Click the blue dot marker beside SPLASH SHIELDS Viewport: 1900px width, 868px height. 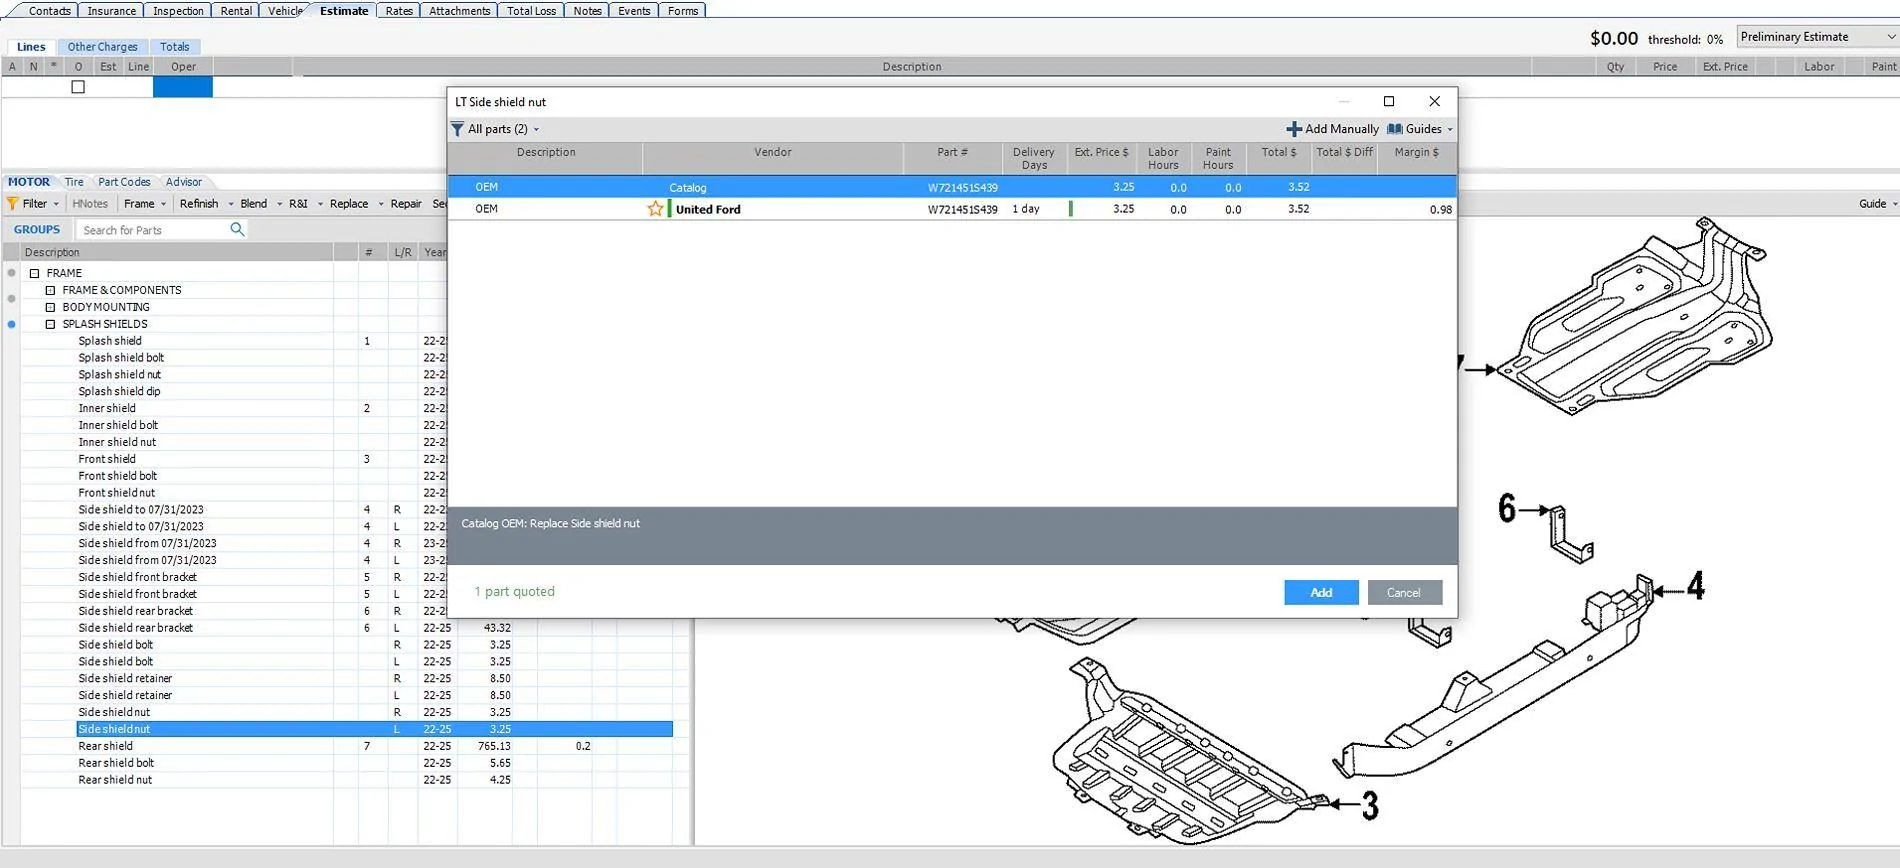coord(12,324)
